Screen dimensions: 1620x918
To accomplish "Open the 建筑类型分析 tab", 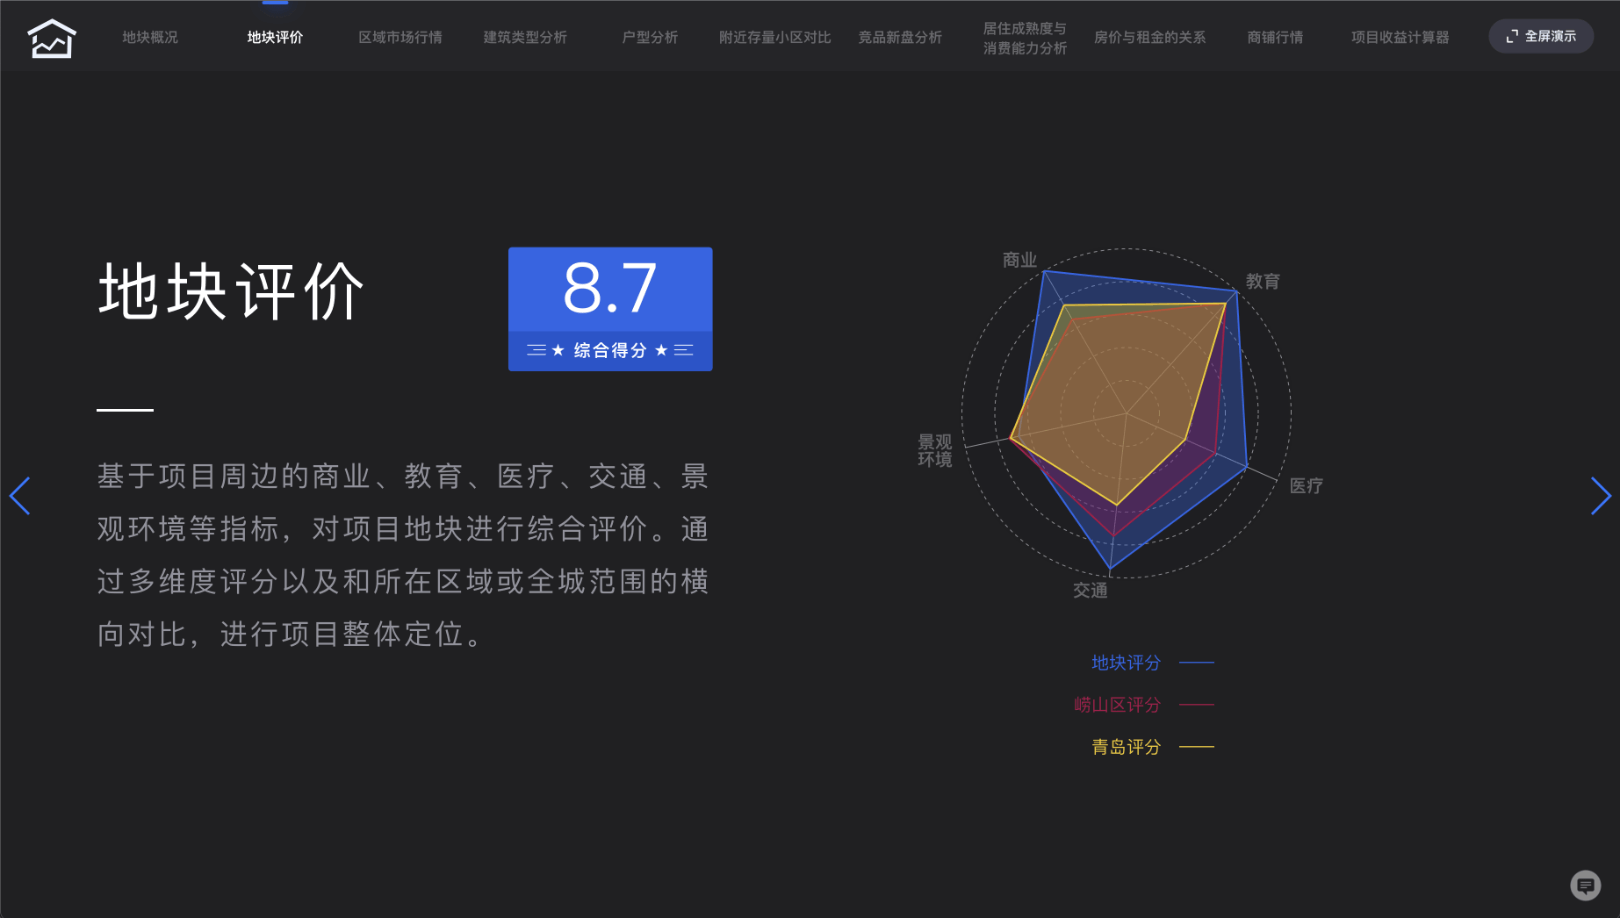I will point(525,38).
